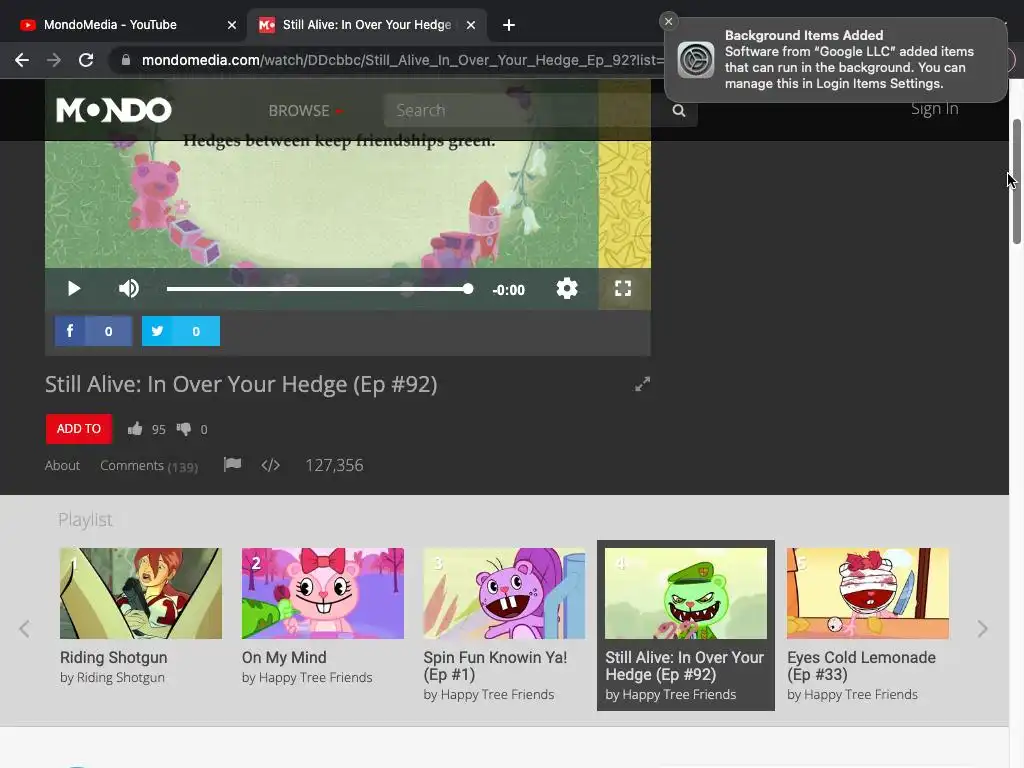Open Still Alive playlist thumbnail
This screenshot has height=768, width=1024.
pyautogui.click(x=686, y=593)
